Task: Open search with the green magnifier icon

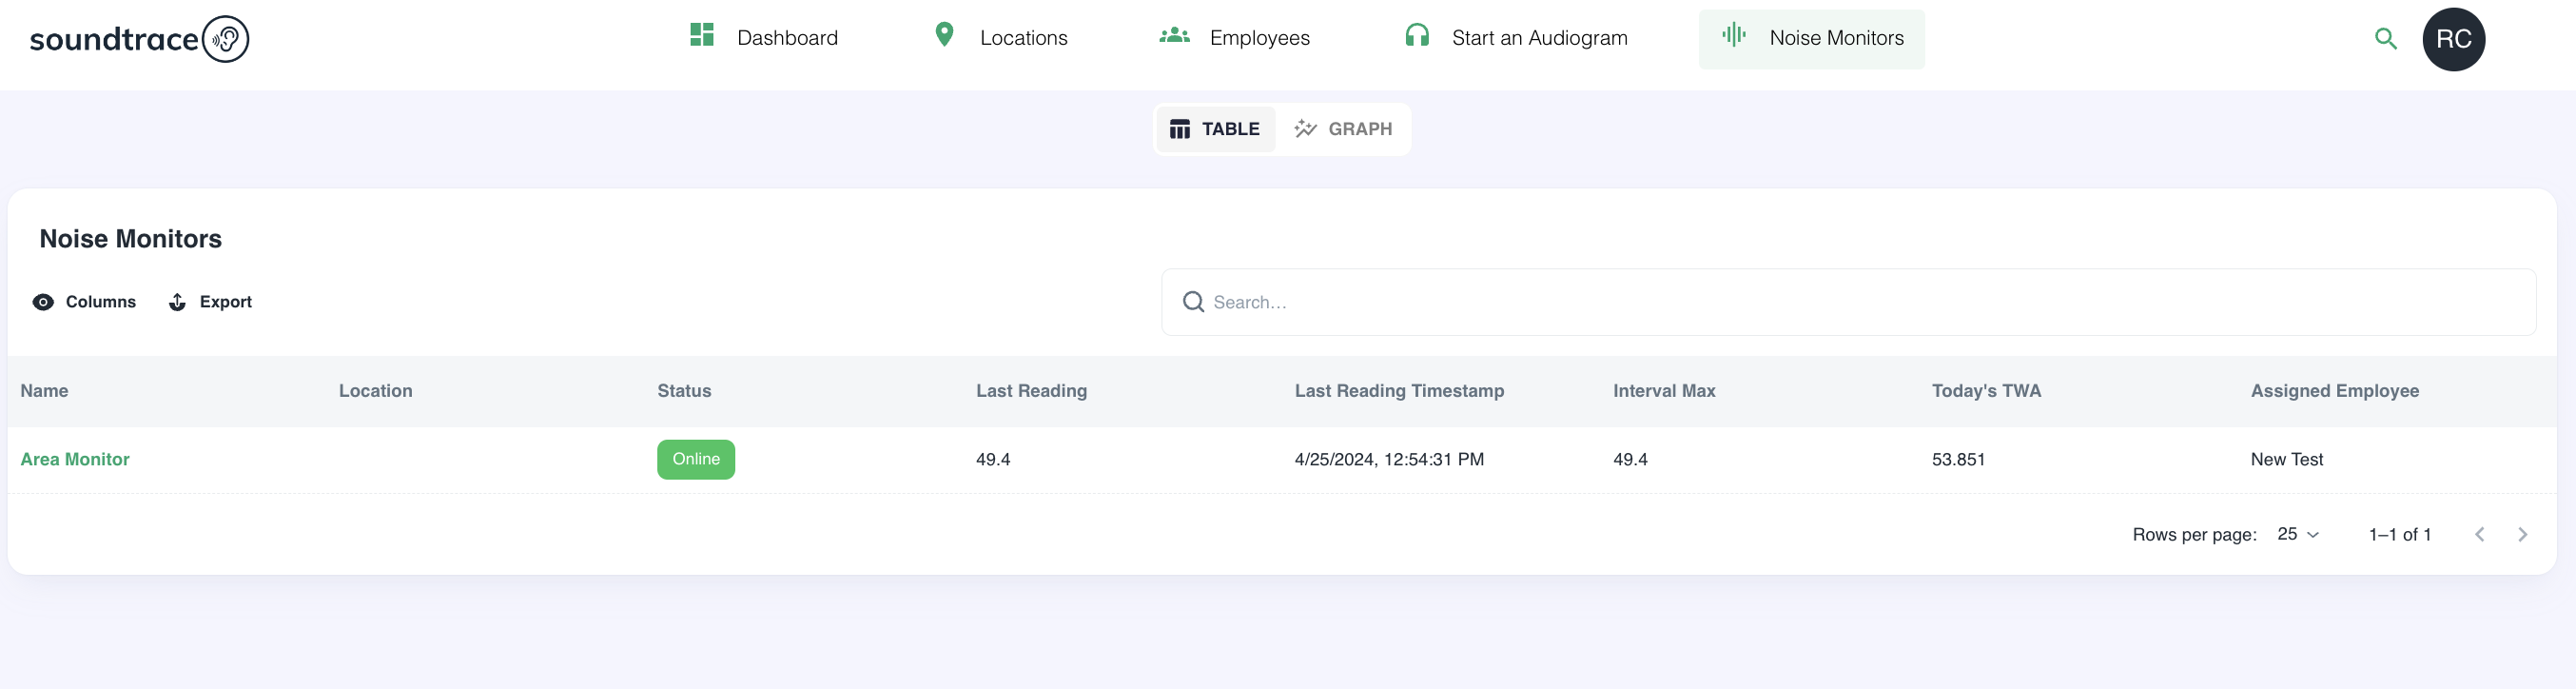Action: [2385, 39]
